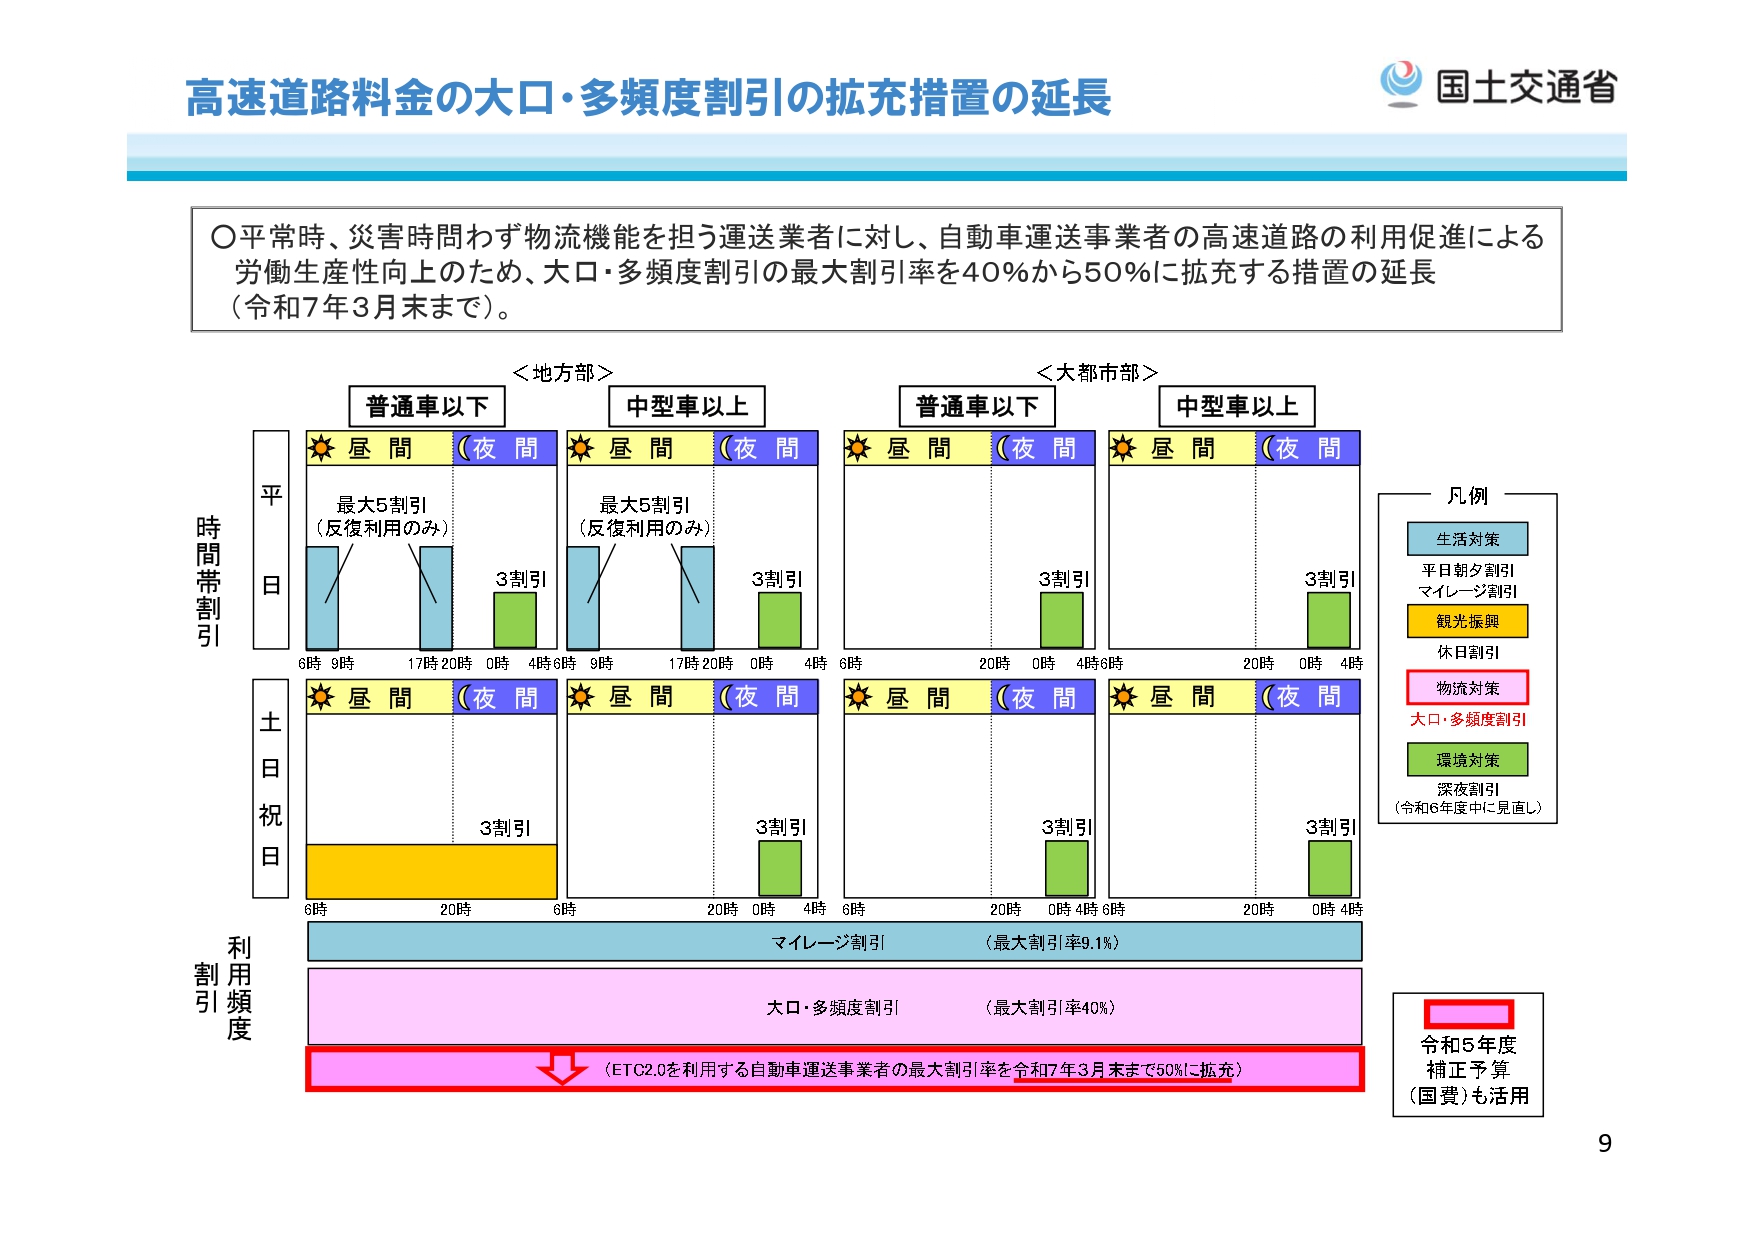Click the 中型車以上 label under 大都市部

coord(1236,407)
